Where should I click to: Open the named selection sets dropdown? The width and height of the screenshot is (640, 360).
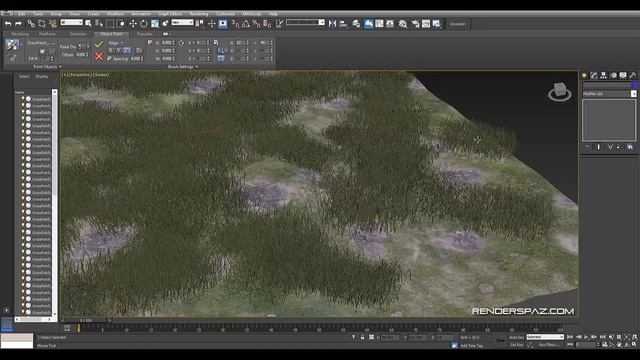305,22
